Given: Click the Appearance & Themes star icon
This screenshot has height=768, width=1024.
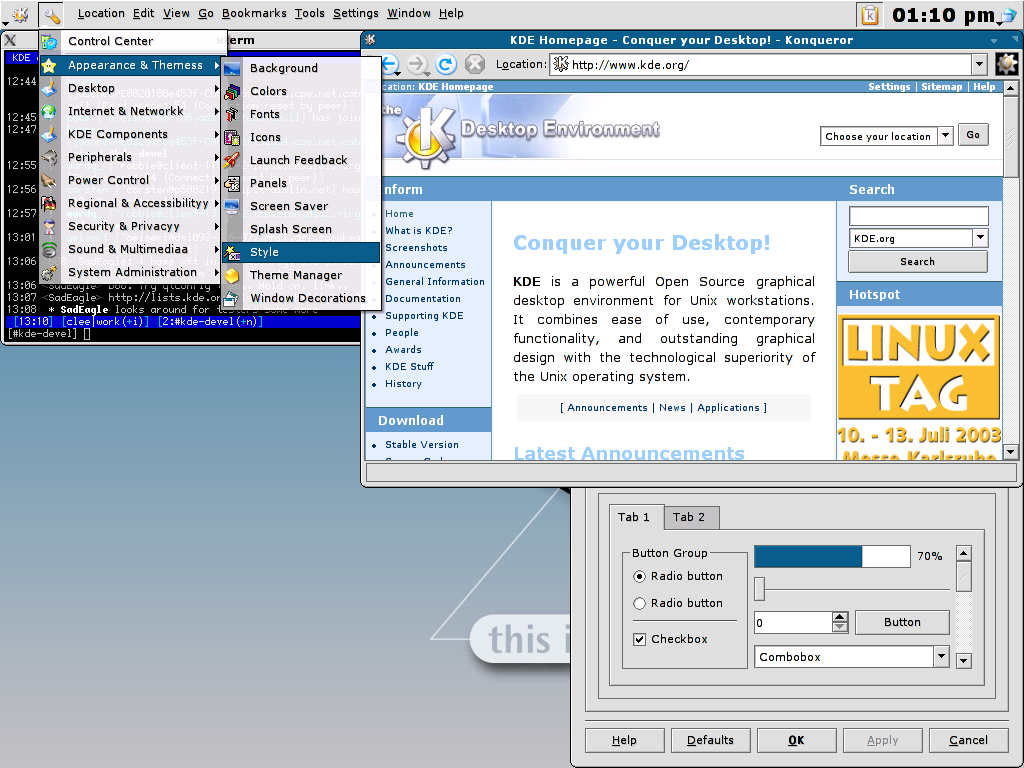Looking at the screenshot, I should pyautogui.click(x=50, y=65).
